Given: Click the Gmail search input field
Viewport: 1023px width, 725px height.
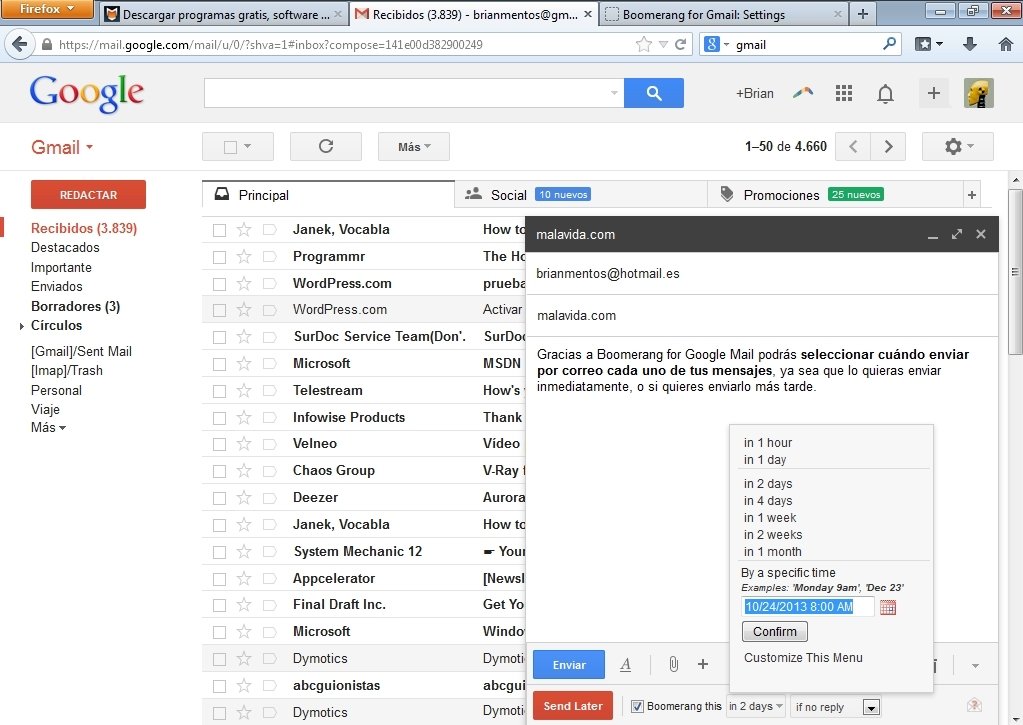Looking at the screenshot, I should (414, 93).
